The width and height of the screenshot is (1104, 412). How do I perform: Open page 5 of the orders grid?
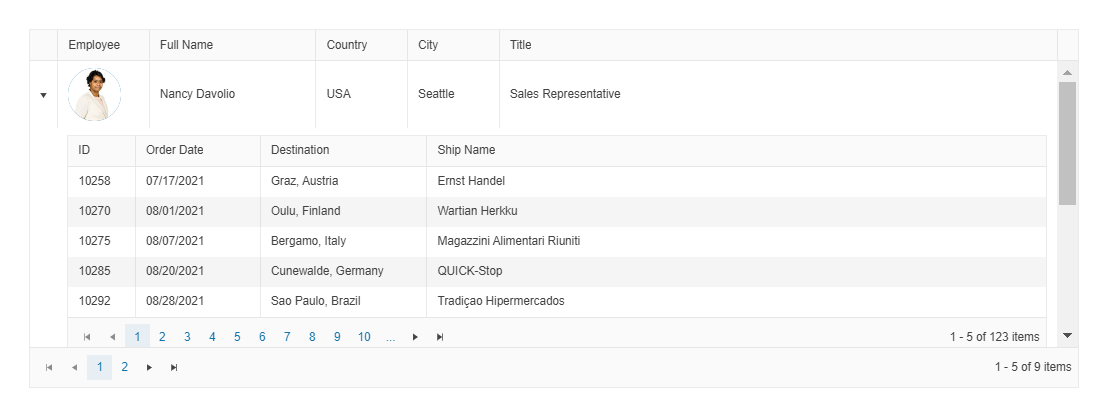pyautogui.click(x=237, y=337)
